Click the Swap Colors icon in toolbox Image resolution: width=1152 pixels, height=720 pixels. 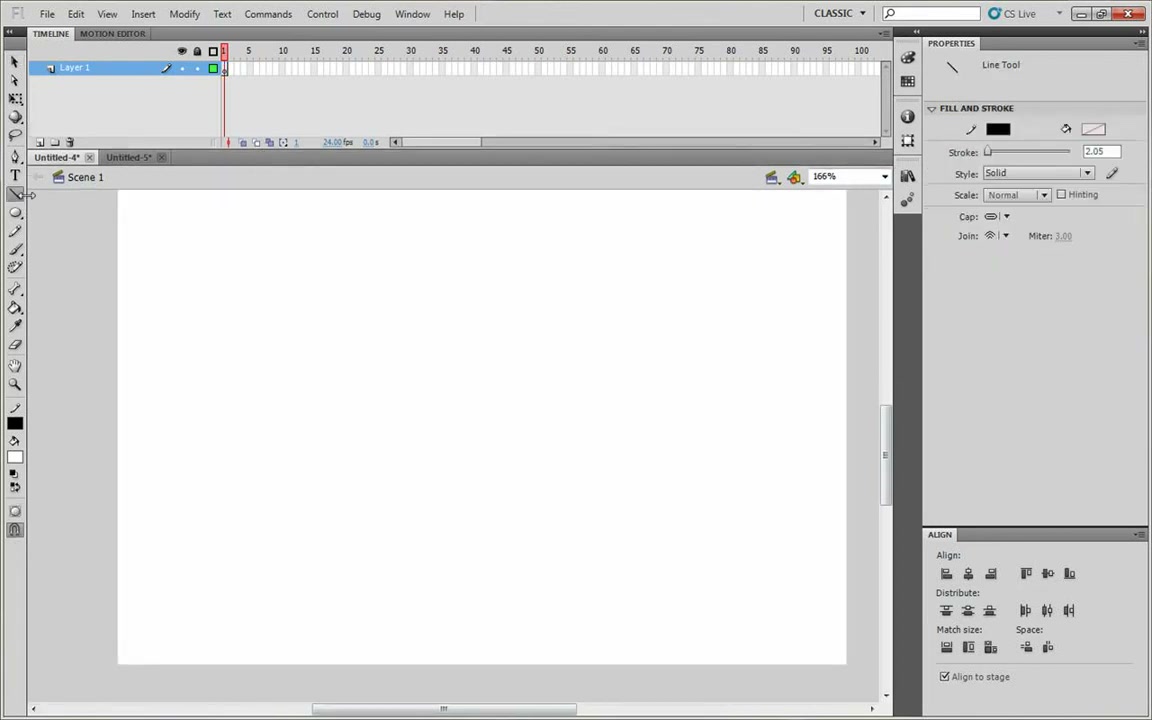point(16,487)
